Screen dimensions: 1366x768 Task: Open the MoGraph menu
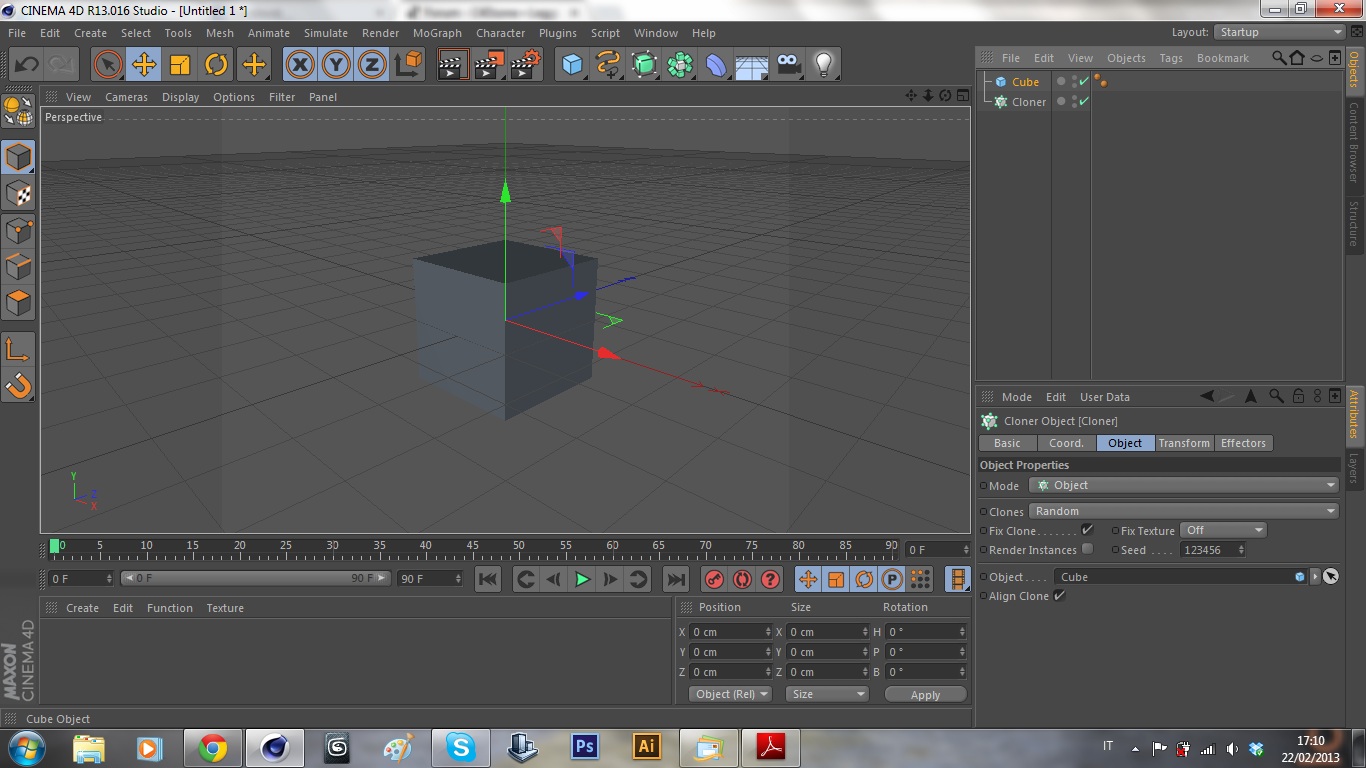click(x=437, y=33)
